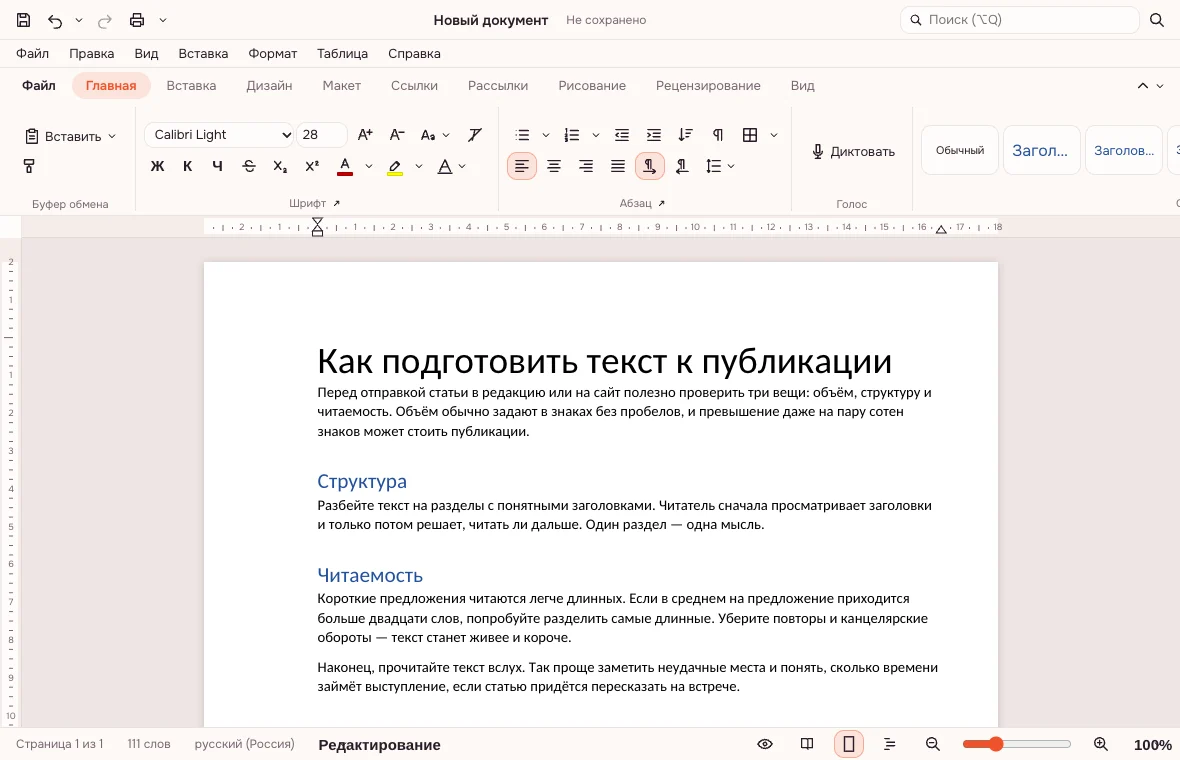This screenshot has height=760, width=1180.
Task: Select print layout page view
Action: point(849,744)
